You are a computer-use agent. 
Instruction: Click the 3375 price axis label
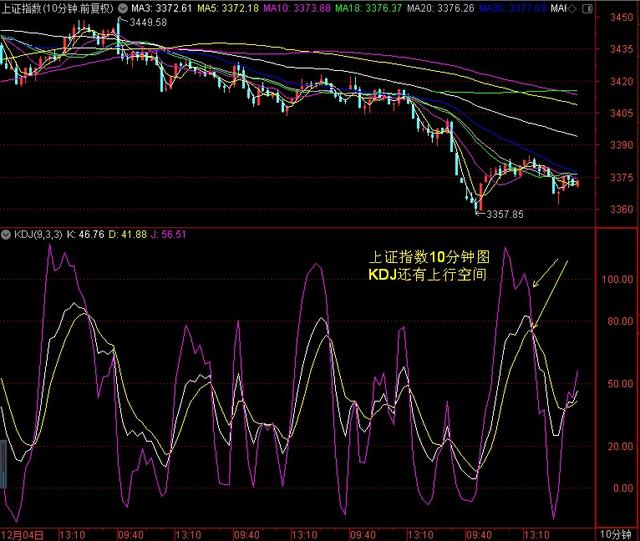click(621, 177)
